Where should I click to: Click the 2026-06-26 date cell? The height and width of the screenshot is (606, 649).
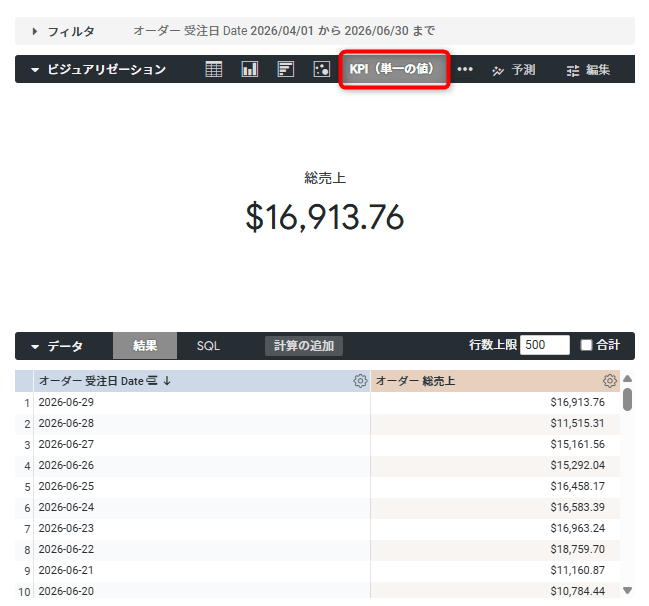click(202, 466)
